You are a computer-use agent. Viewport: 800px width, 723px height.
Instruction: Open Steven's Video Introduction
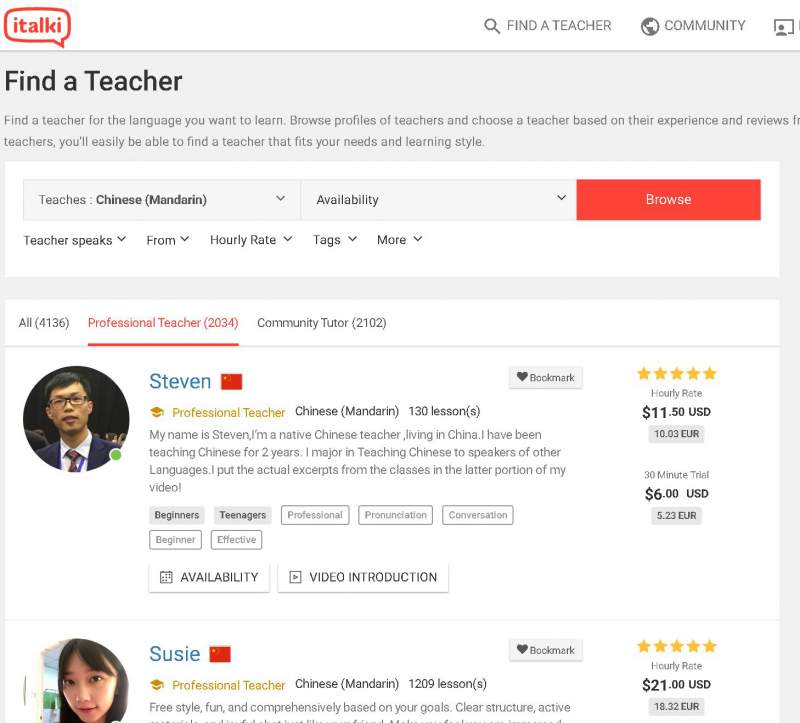pyautogui.click(x=363, y=577)
